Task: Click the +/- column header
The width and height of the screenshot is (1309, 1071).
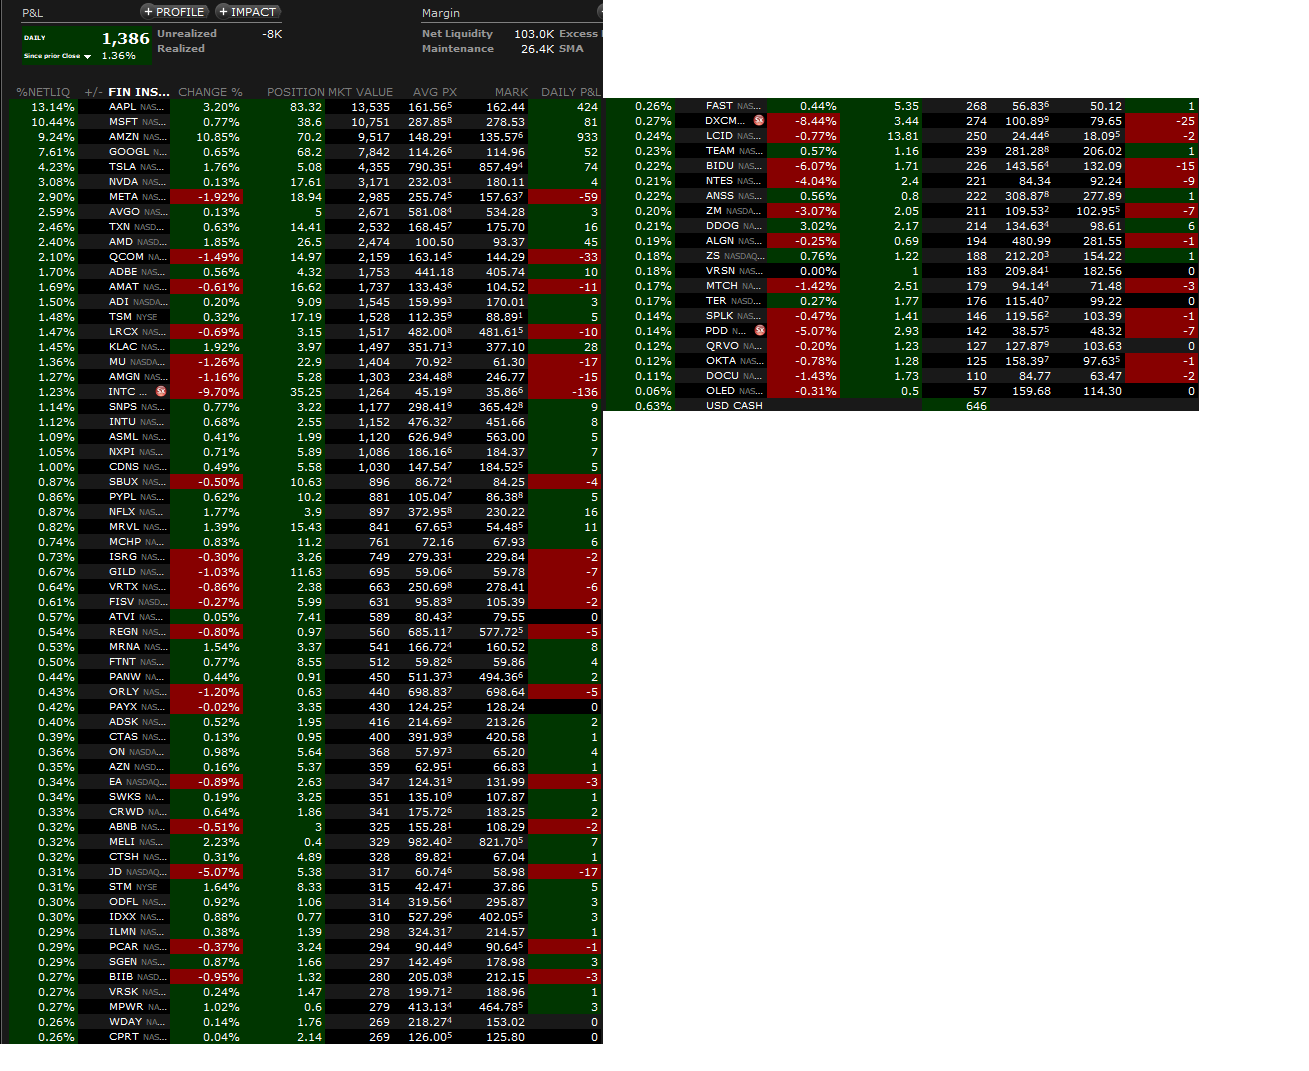Action: pos(93,92)
